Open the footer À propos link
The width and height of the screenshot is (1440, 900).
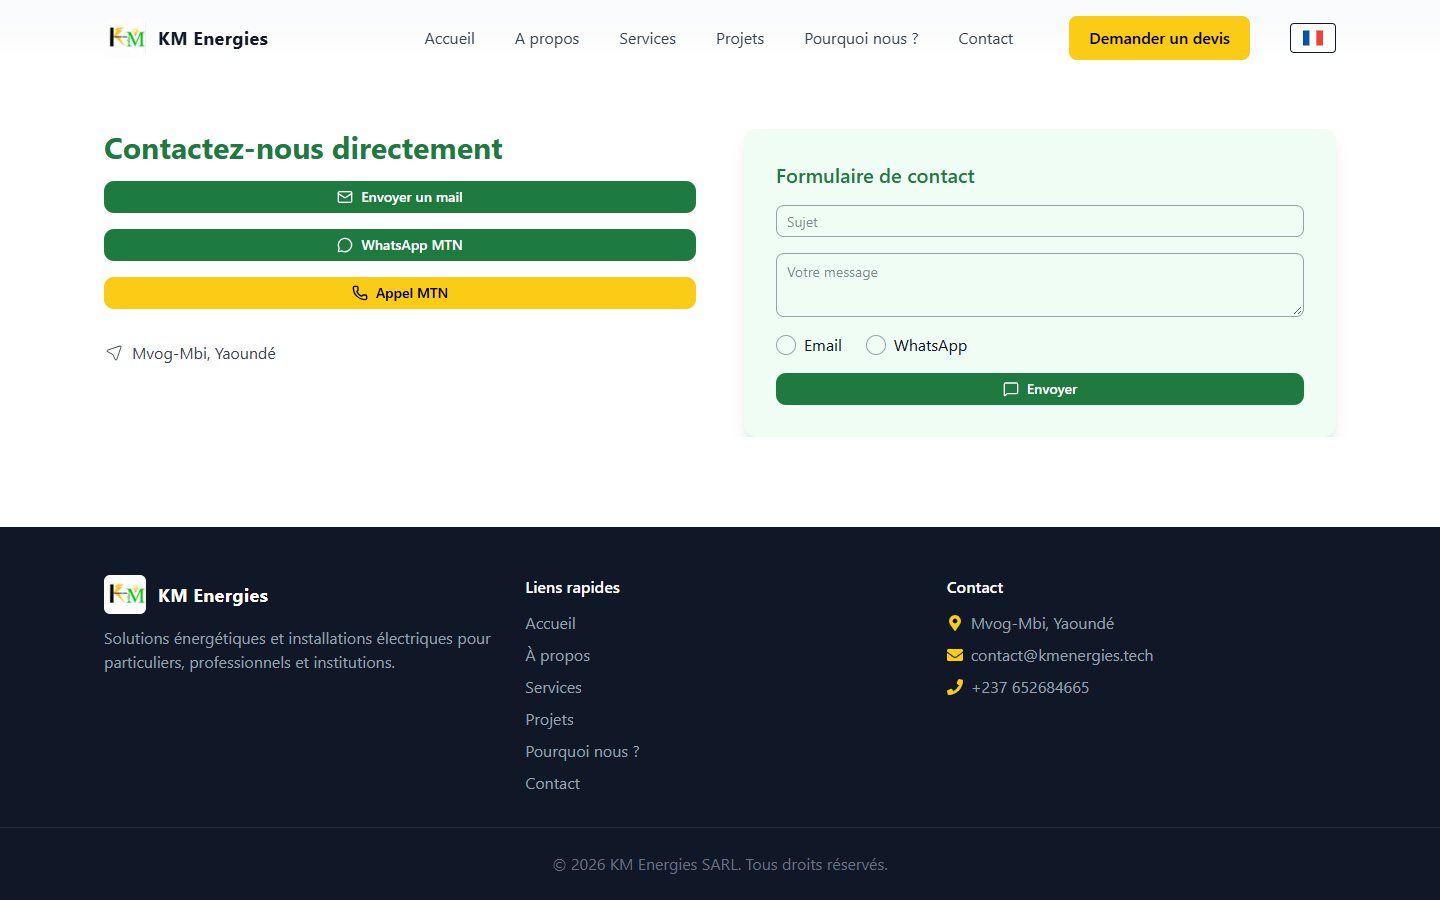[x=558, y=655]
